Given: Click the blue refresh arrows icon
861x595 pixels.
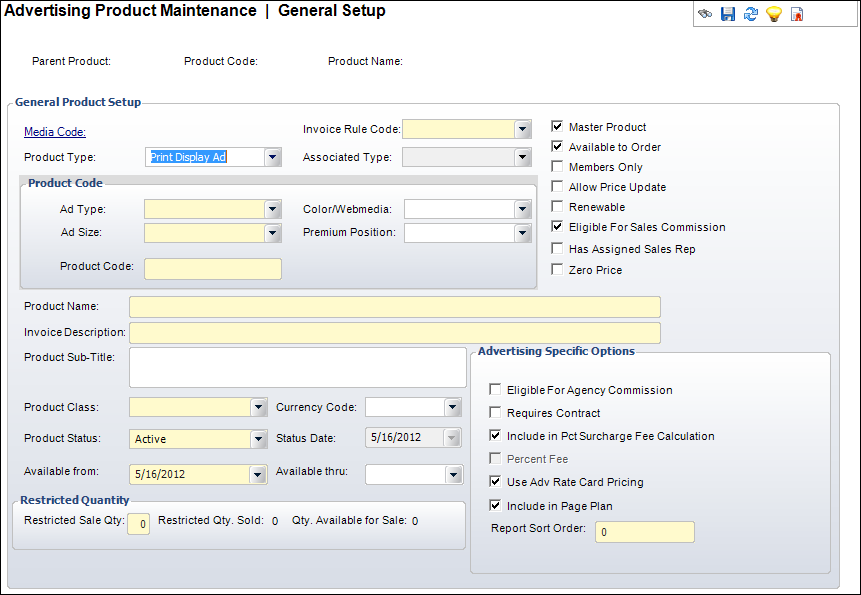Looking at the screenshot, I should tap(751, 14).
